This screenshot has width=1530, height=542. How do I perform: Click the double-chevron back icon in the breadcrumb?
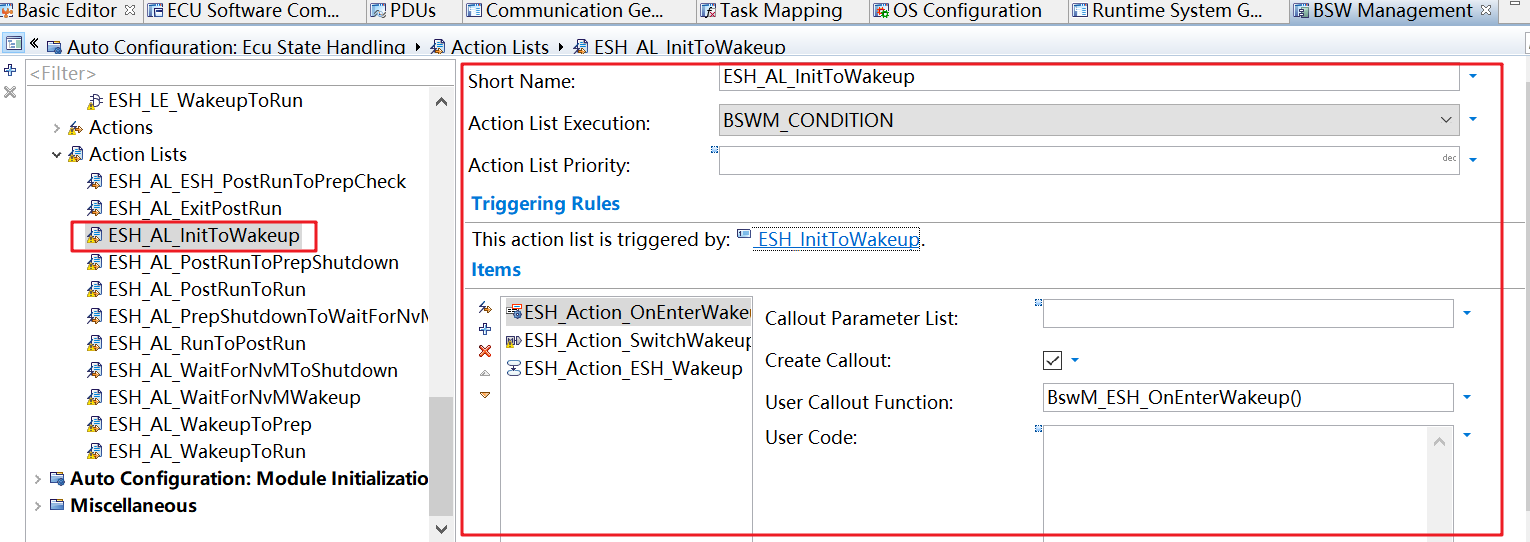(34, 45)
